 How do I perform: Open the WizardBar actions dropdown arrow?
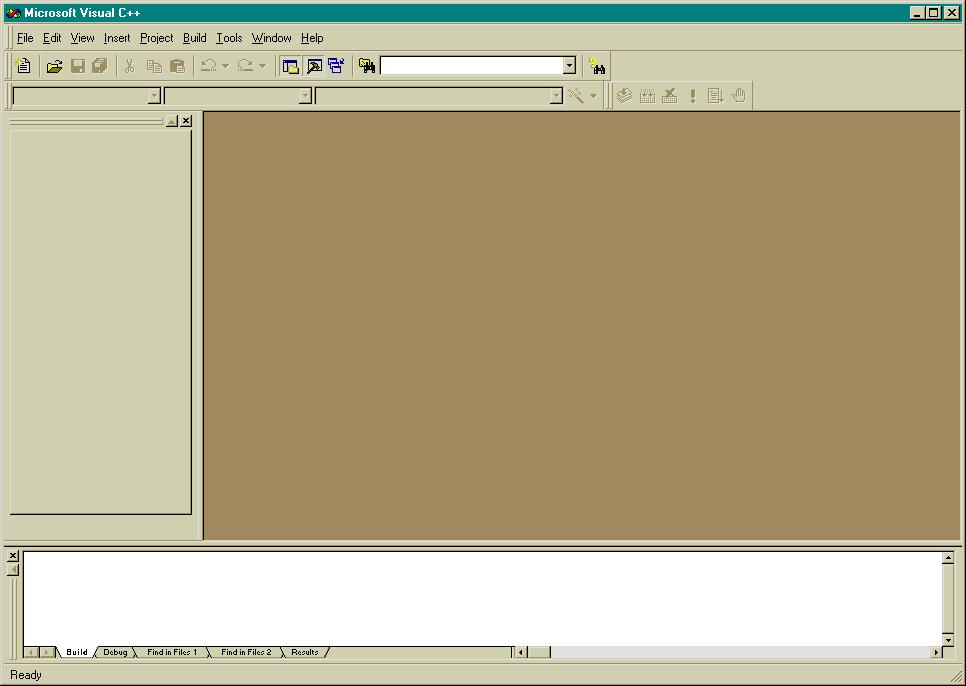tap(593, 95)
